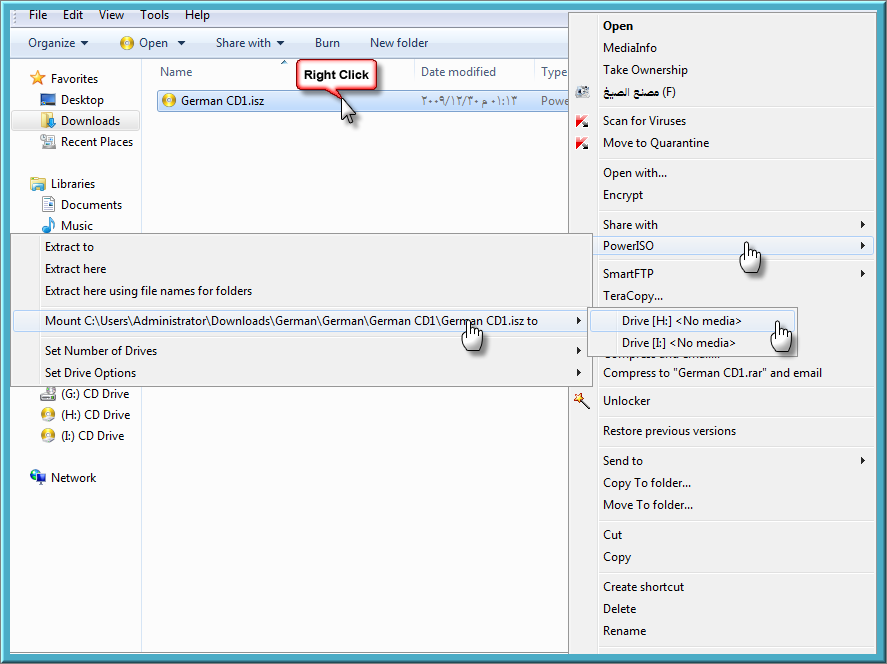Open the Tools menu in menu bar

tap(154, 15)
